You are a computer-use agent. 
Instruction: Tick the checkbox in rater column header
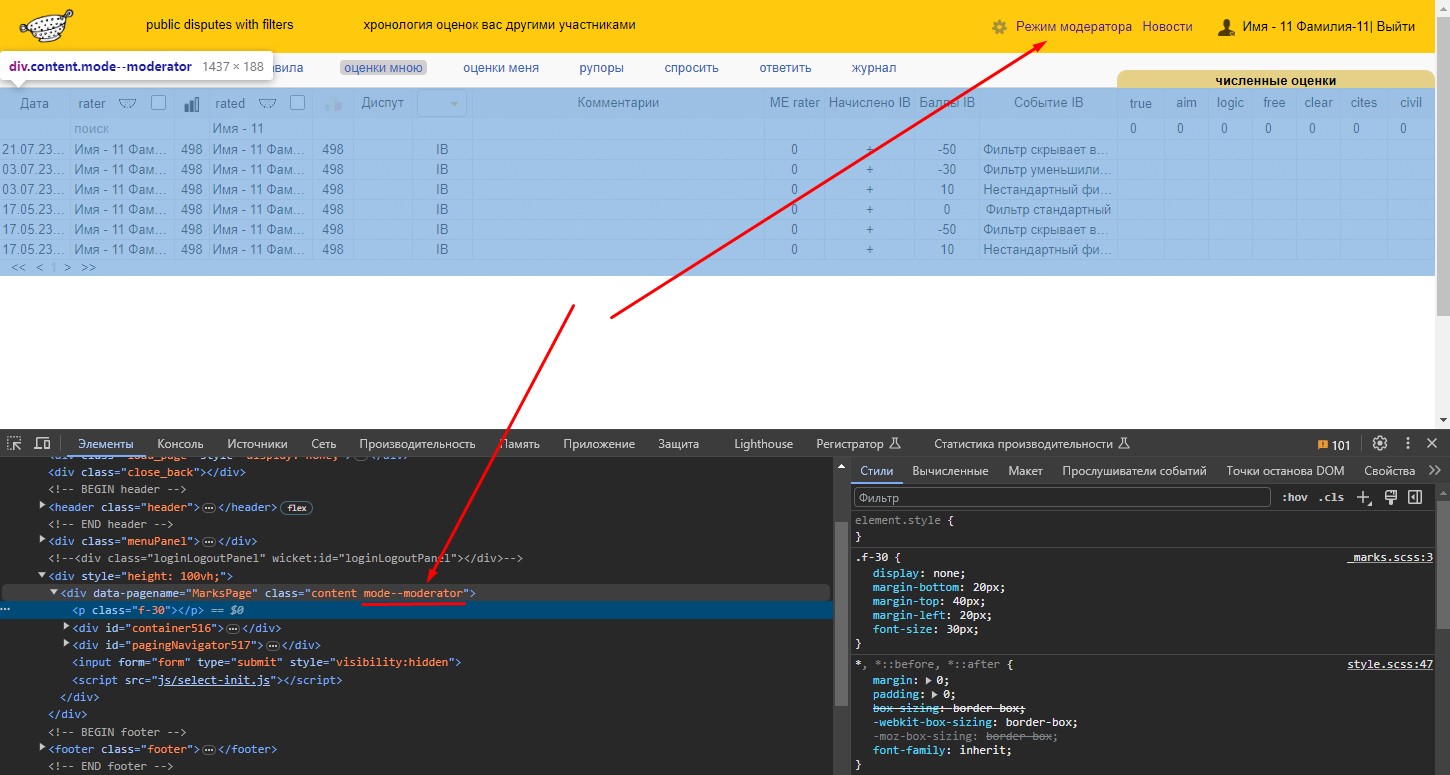click(158, 102)
